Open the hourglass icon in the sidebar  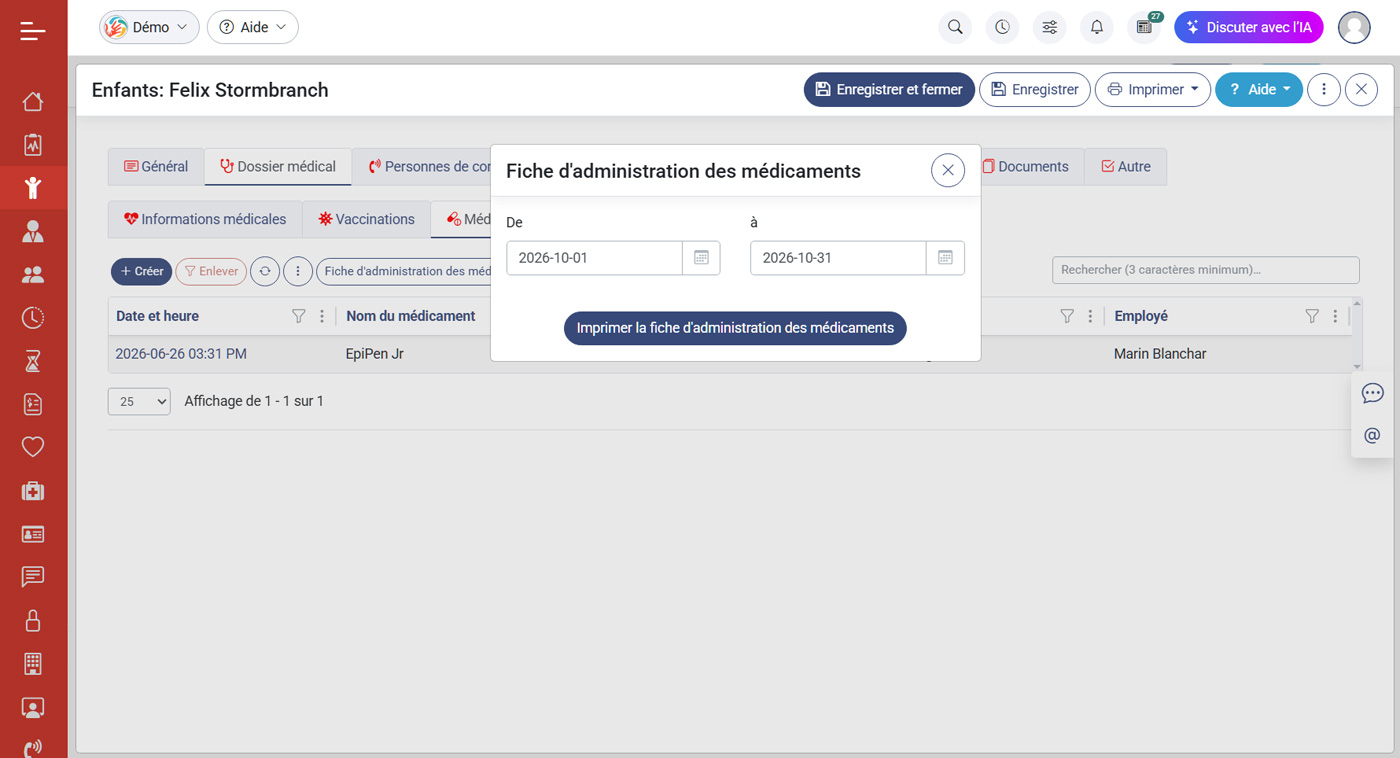33,360
